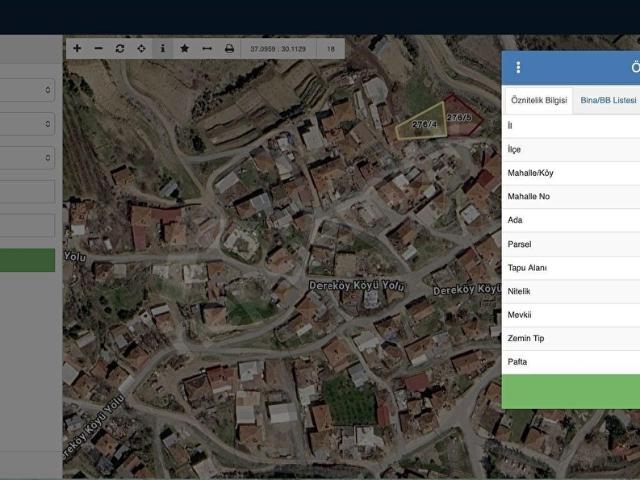Screen dimensions: 640x480
Task: Click the İl attribute row
Action: tap(571, 126)
